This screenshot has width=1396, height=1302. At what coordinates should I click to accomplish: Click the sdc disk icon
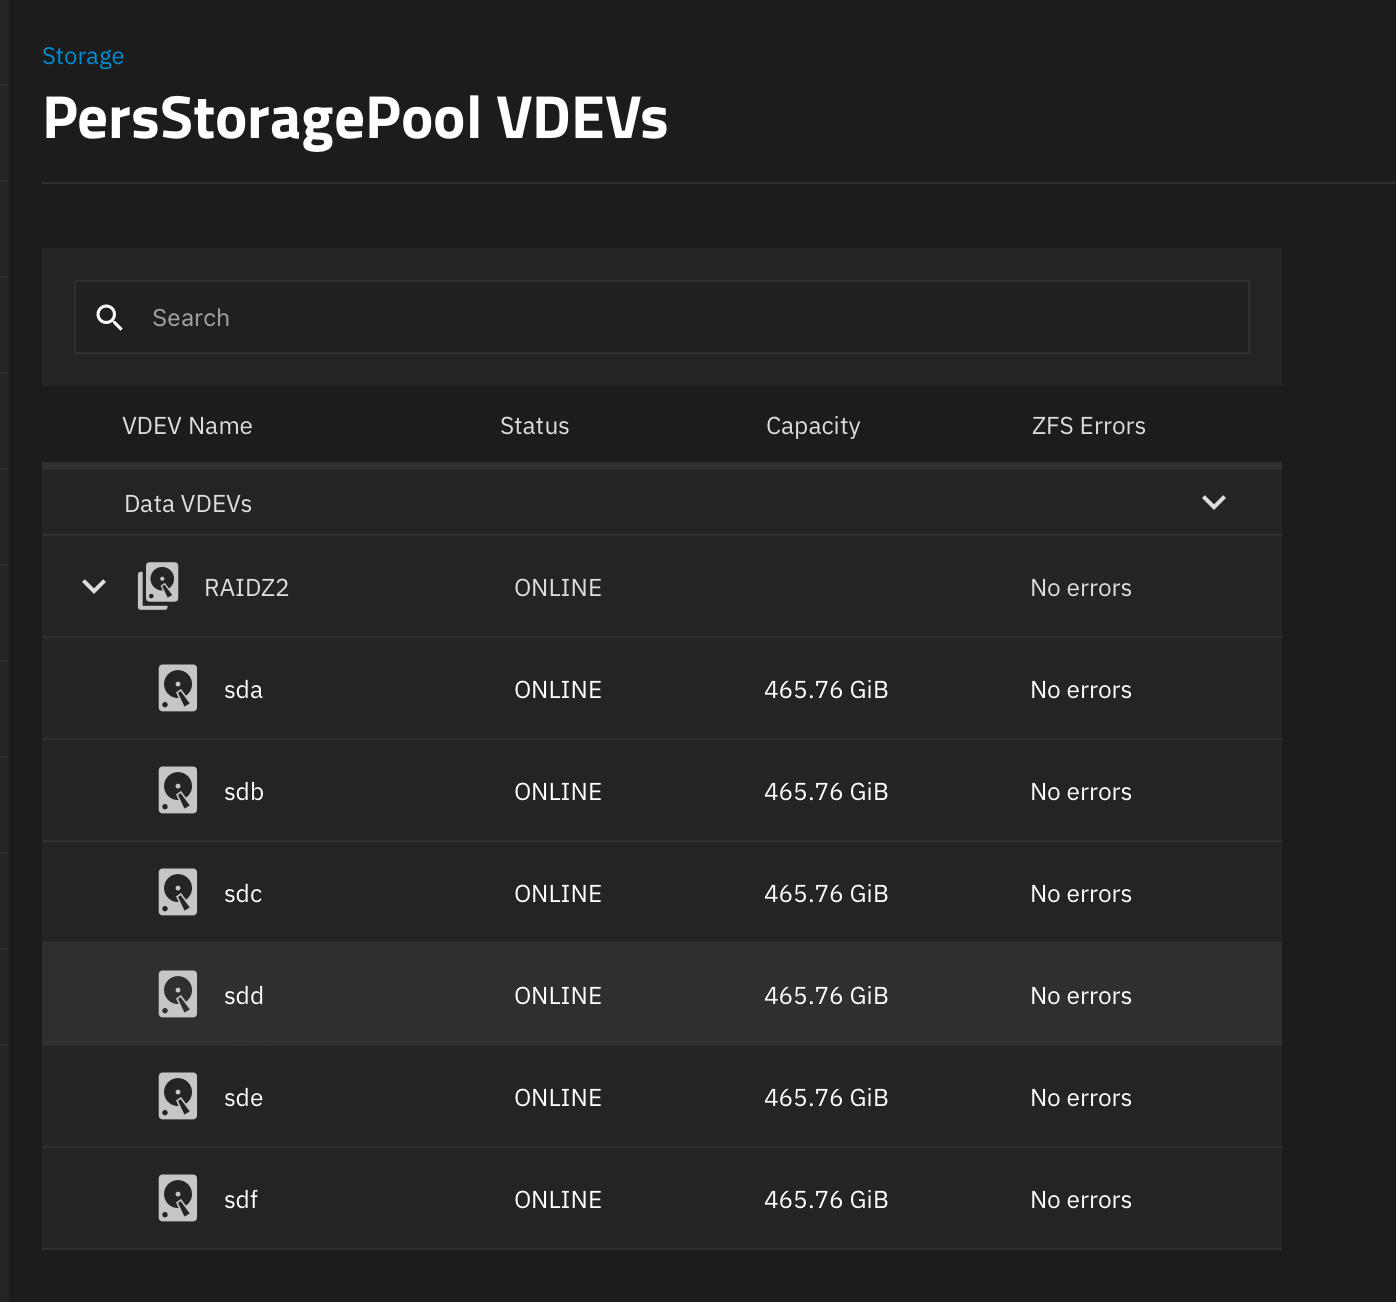point(178,893)
